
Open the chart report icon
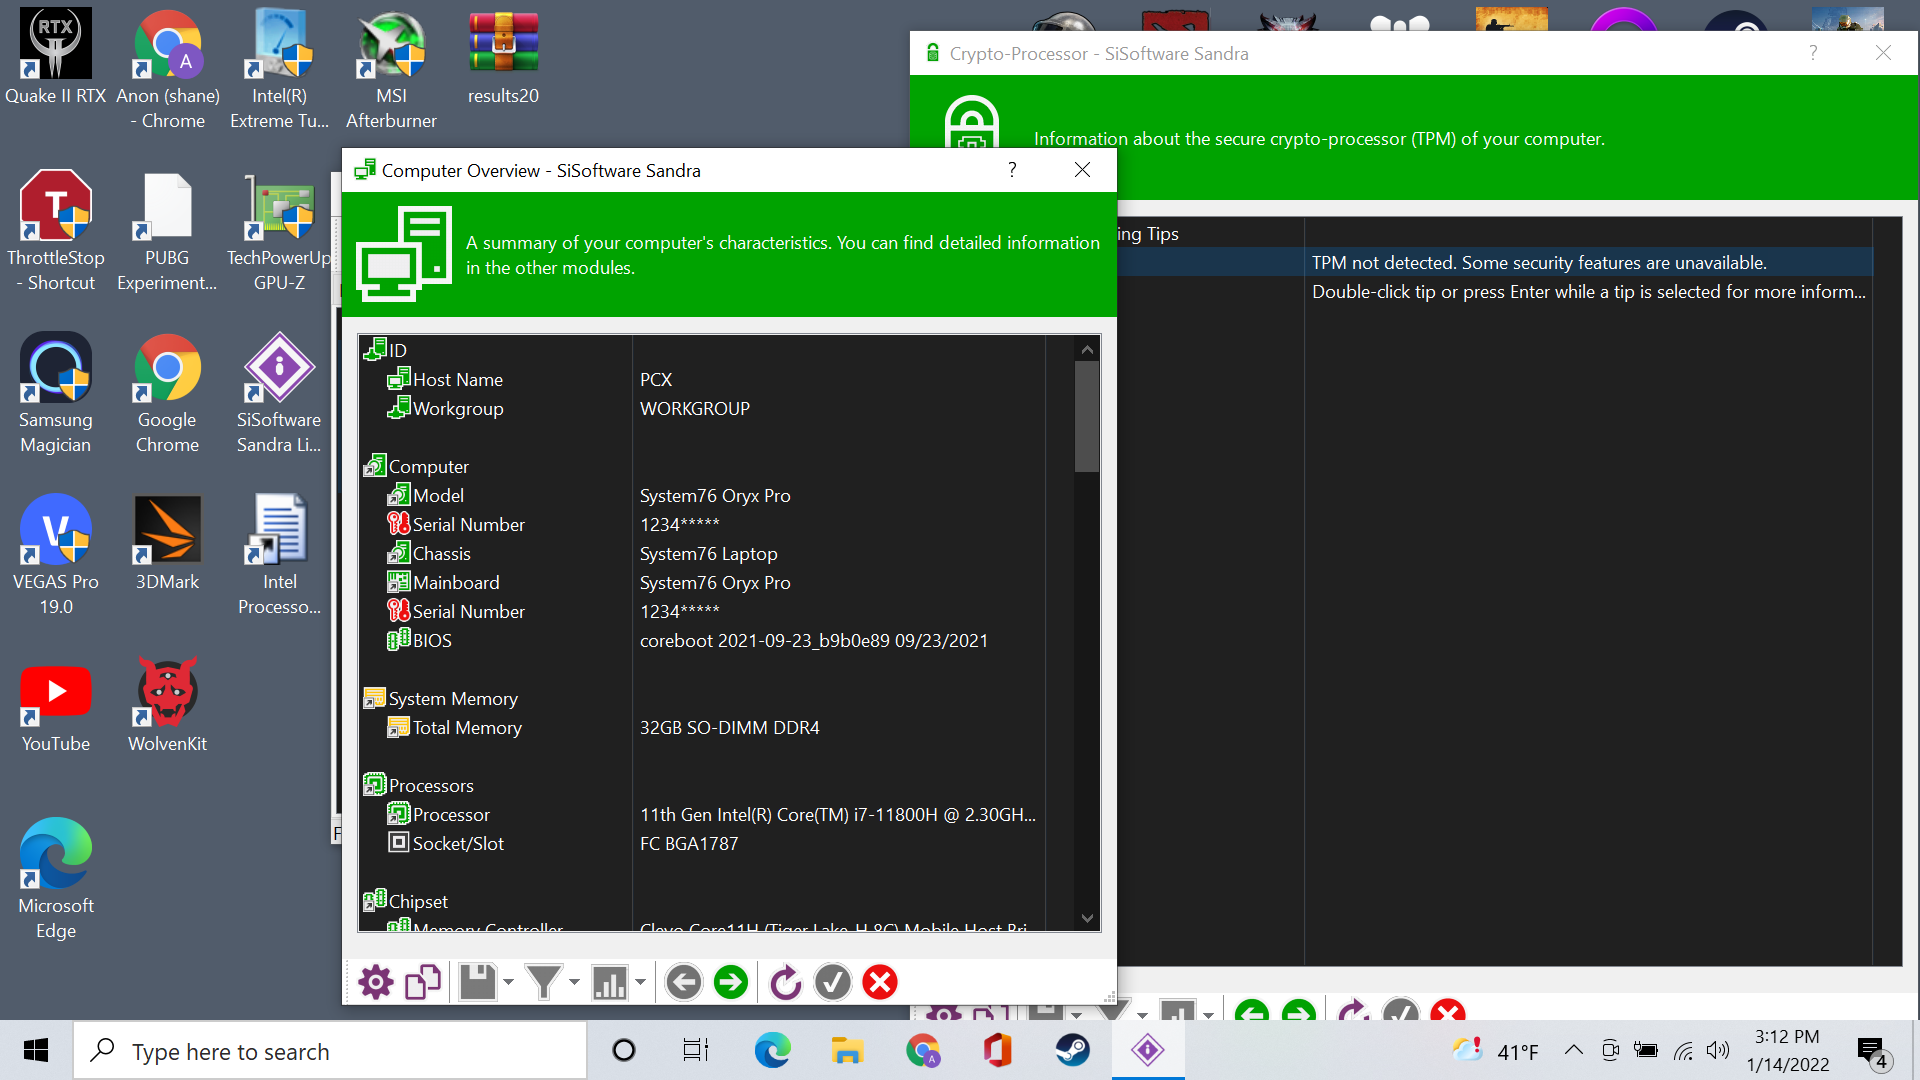610,982
